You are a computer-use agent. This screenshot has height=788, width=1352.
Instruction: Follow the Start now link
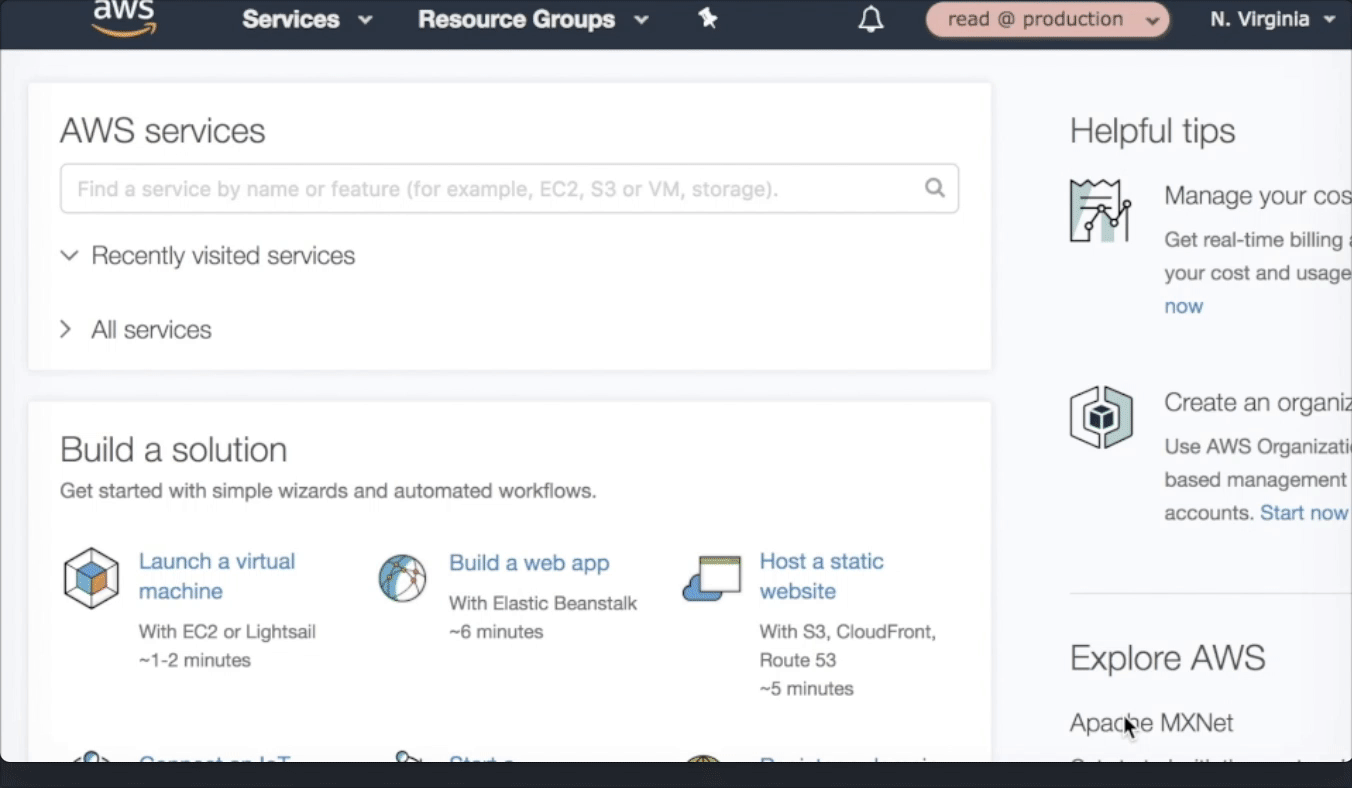(1304, 513)
